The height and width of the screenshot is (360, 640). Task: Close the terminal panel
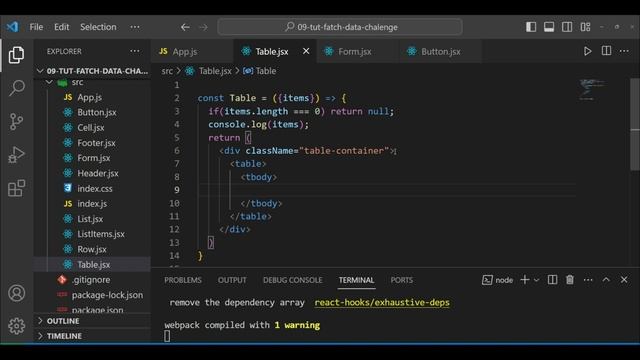[x=624, y=280]
